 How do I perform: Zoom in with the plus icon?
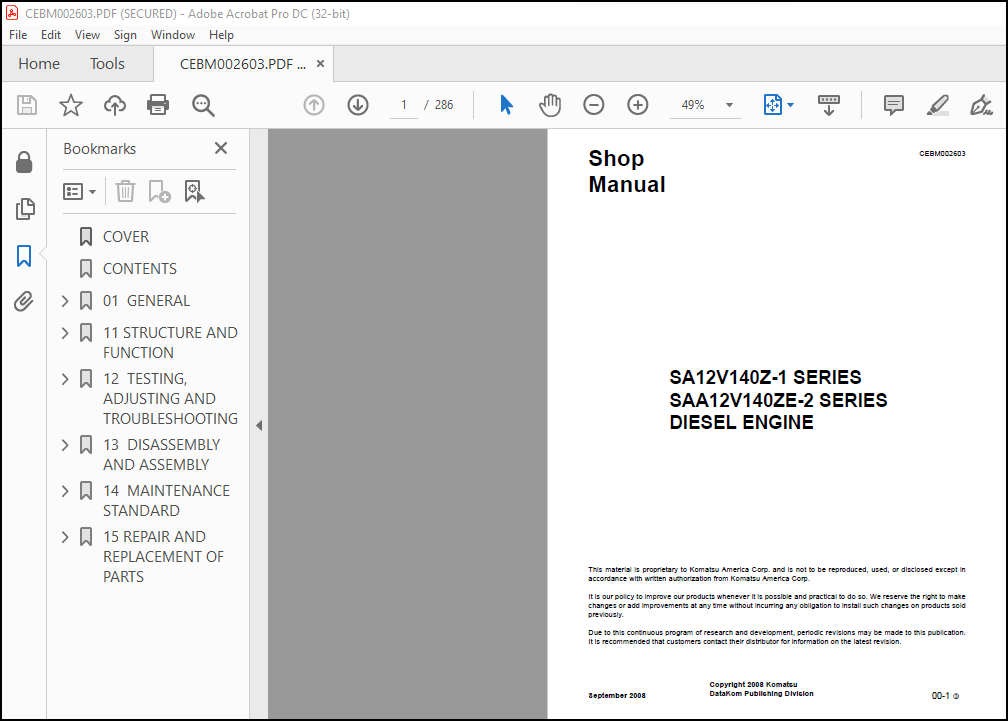638,105
